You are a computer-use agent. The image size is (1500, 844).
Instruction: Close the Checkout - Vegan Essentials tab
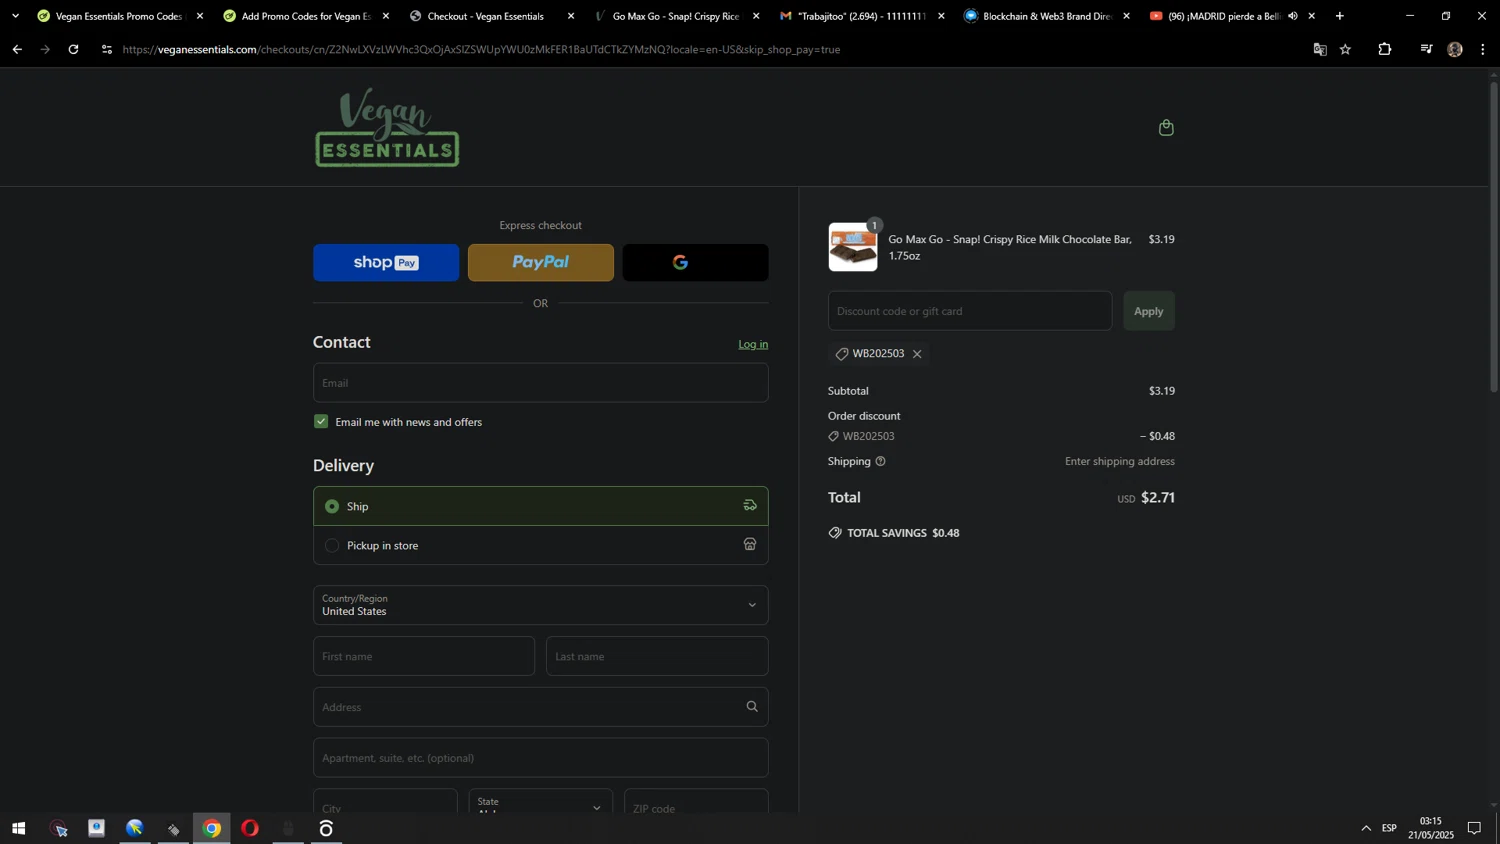571,16
